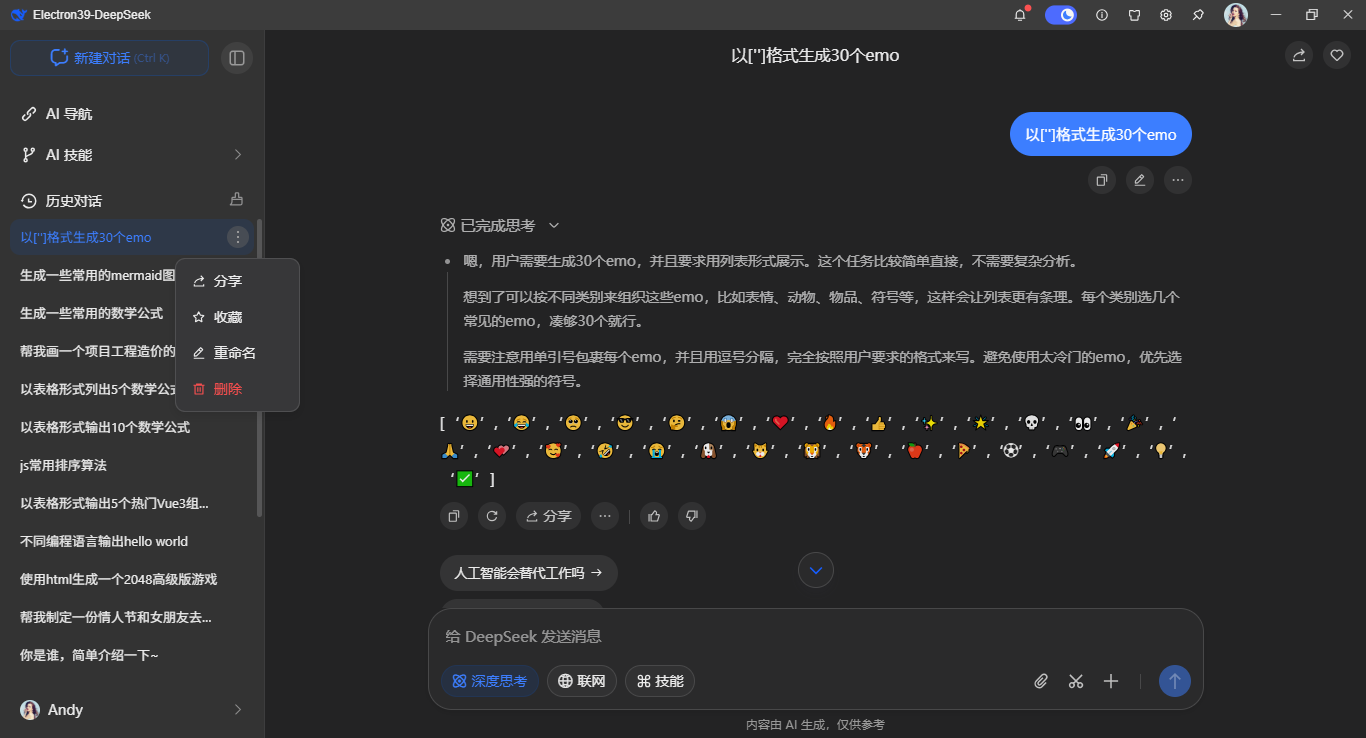
Task: Attach a file with the paperclip icon
Action: tap(1040, 681)
